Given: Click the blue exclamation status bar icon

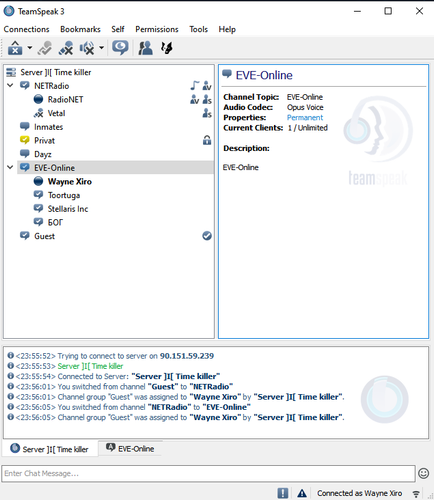Looking at the screenshot, I should click(283, 493).
